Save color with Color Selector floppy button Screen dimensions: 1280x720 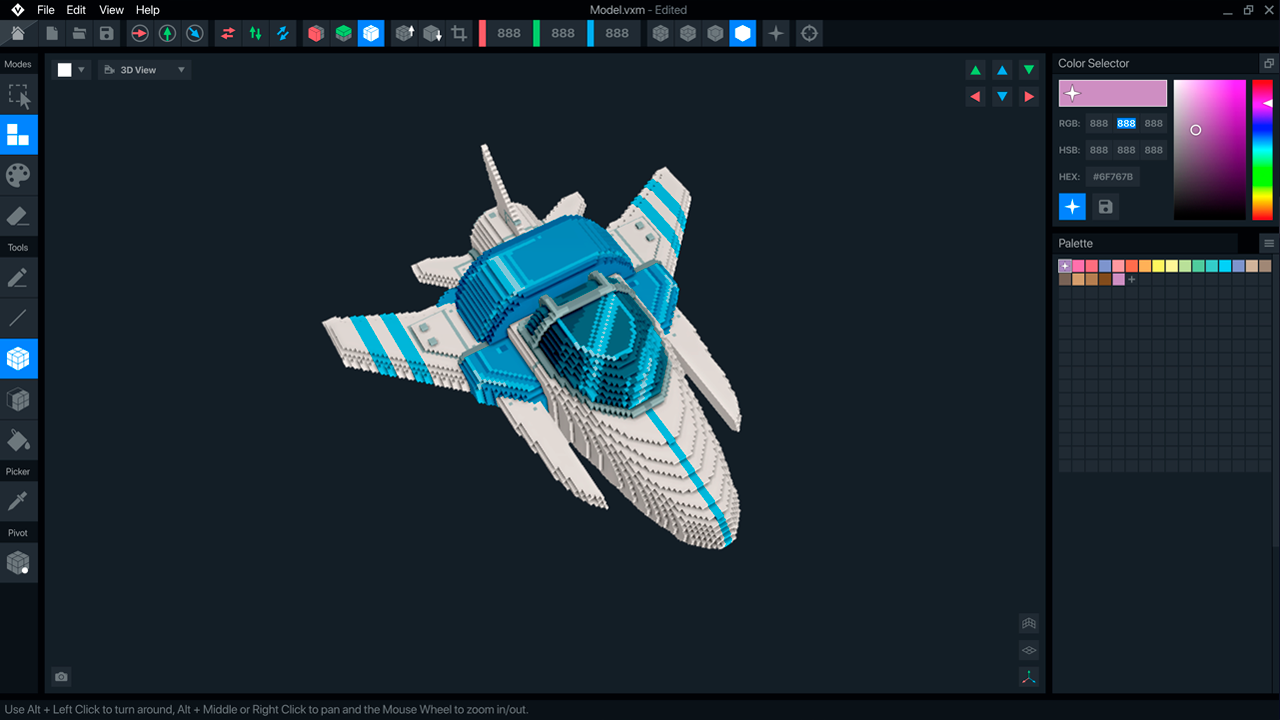click(1105, 207)
